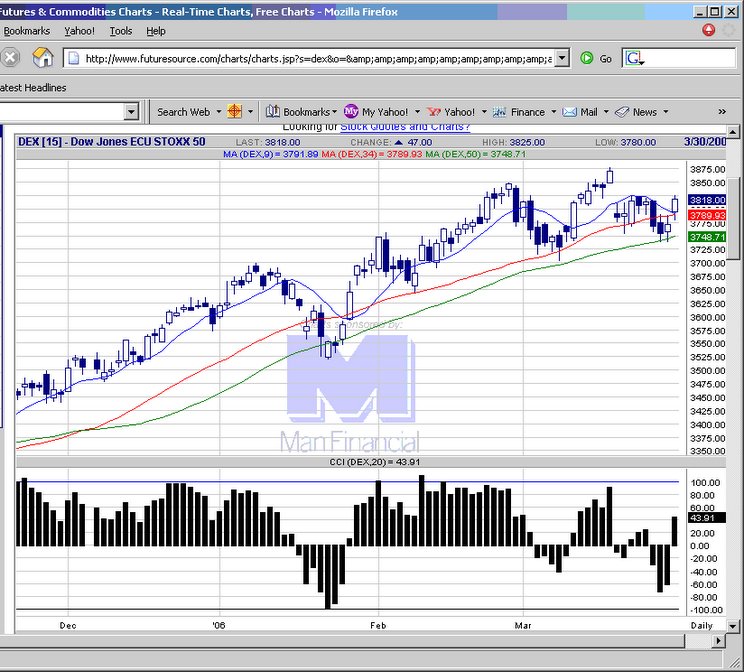This screenshot has height=672, width=744.
Task: Show more toolbar items chevron
Action: click(x=722, y=112)
